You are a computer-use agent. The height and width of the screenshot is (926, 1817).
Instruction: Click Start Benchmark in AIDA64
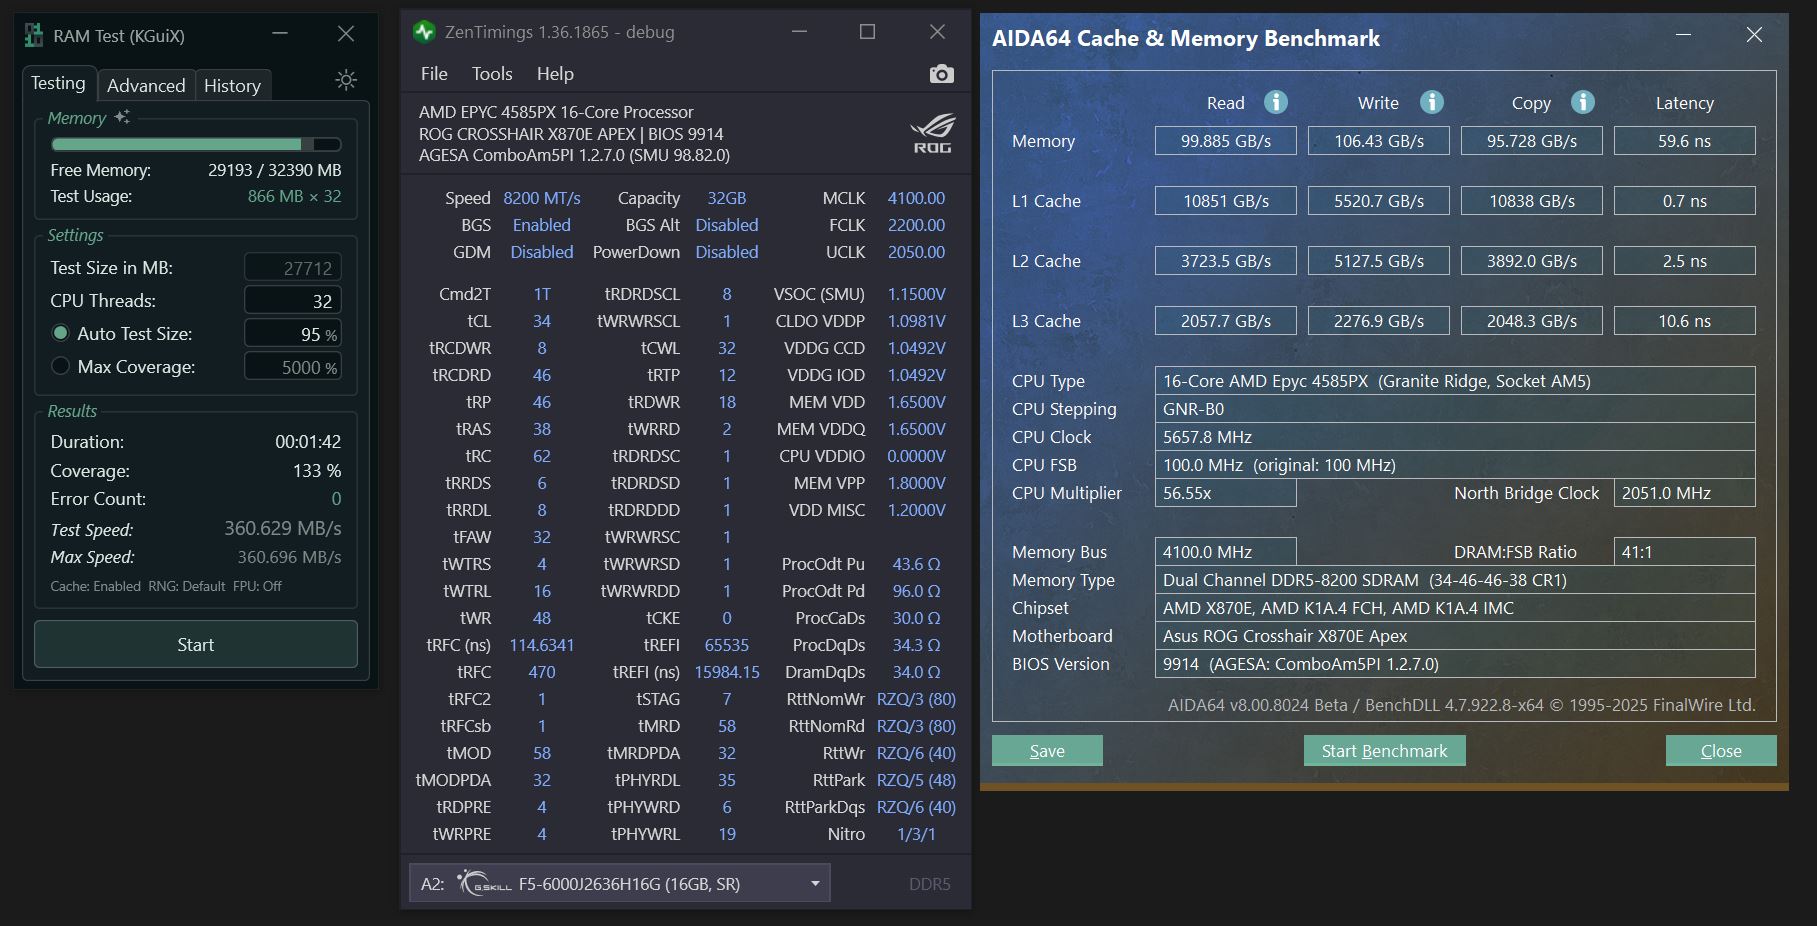click(1384, 750)
